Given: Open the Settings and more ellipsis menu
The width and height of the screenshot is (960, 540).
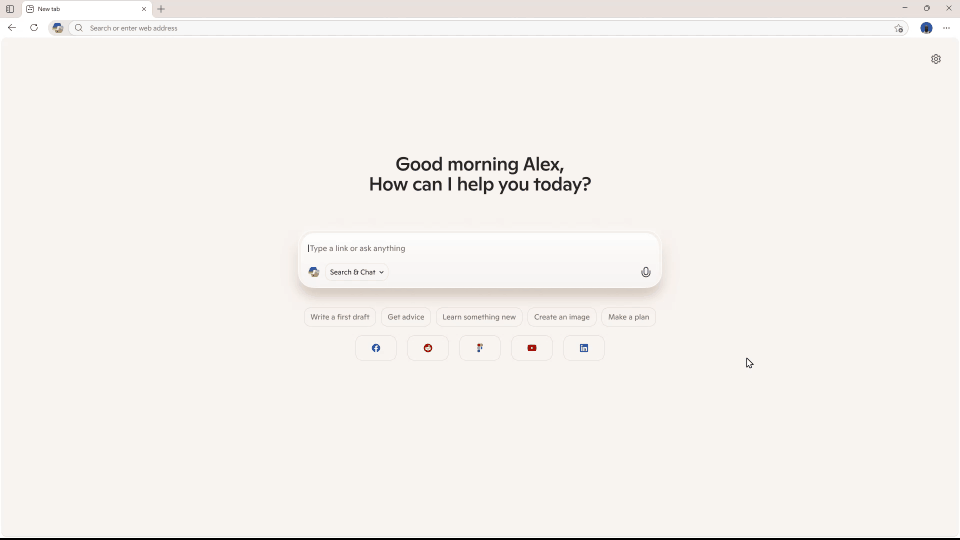Looking at the screenshot, I should pos(947,28).
